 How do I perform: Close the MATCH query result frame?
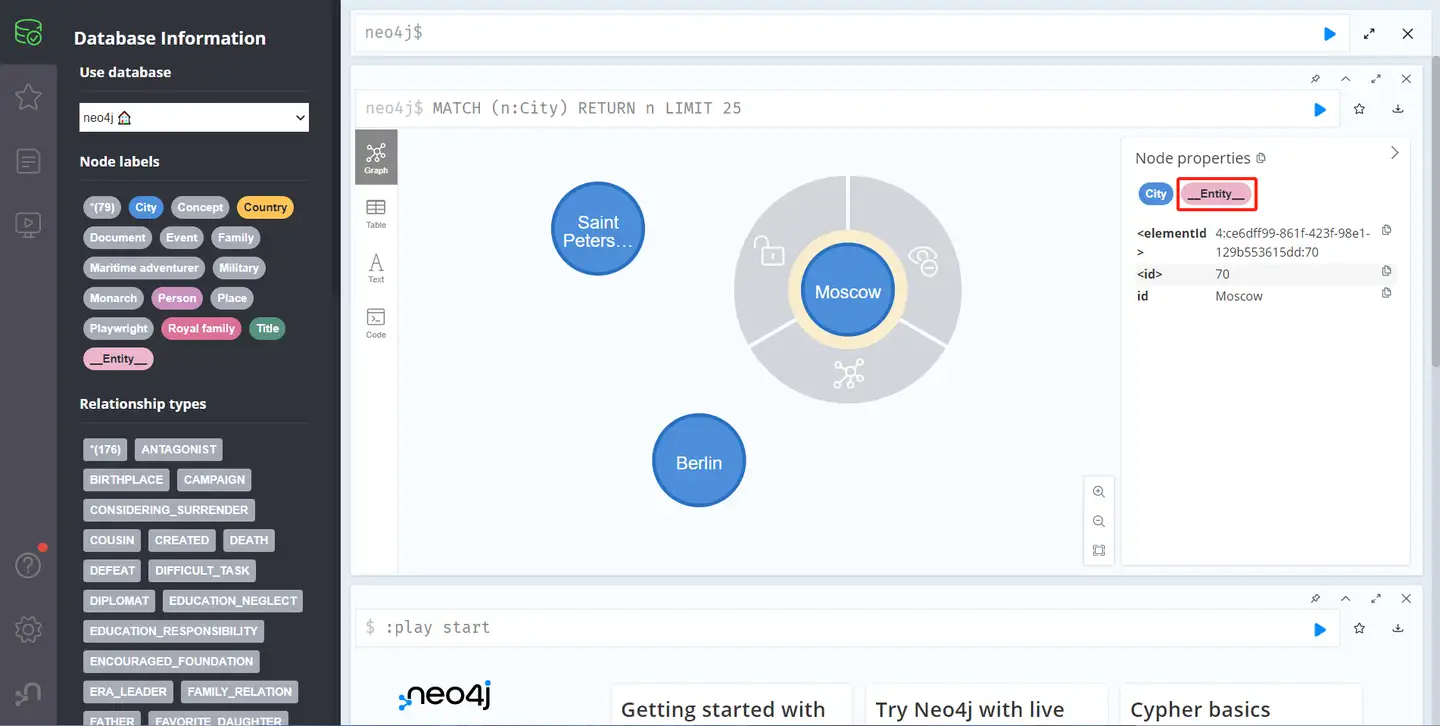coord(1407,79)
